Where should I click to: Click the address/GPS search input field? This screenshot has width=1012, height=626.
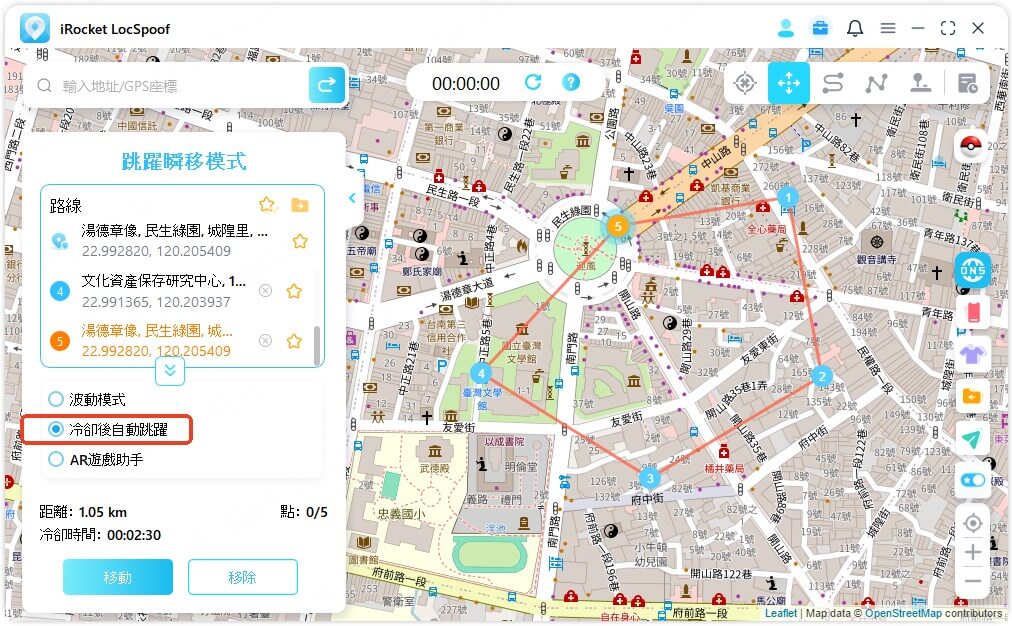point(174,86)
